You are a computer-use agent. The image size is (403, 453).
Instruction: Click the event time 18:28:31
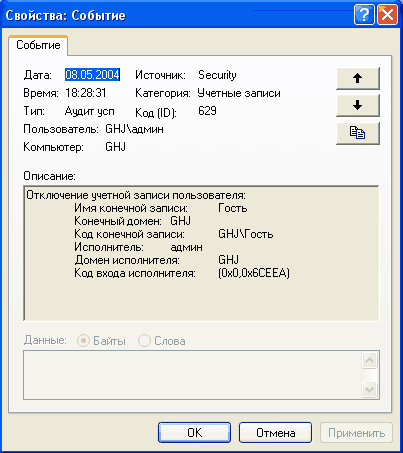[86, 93]
